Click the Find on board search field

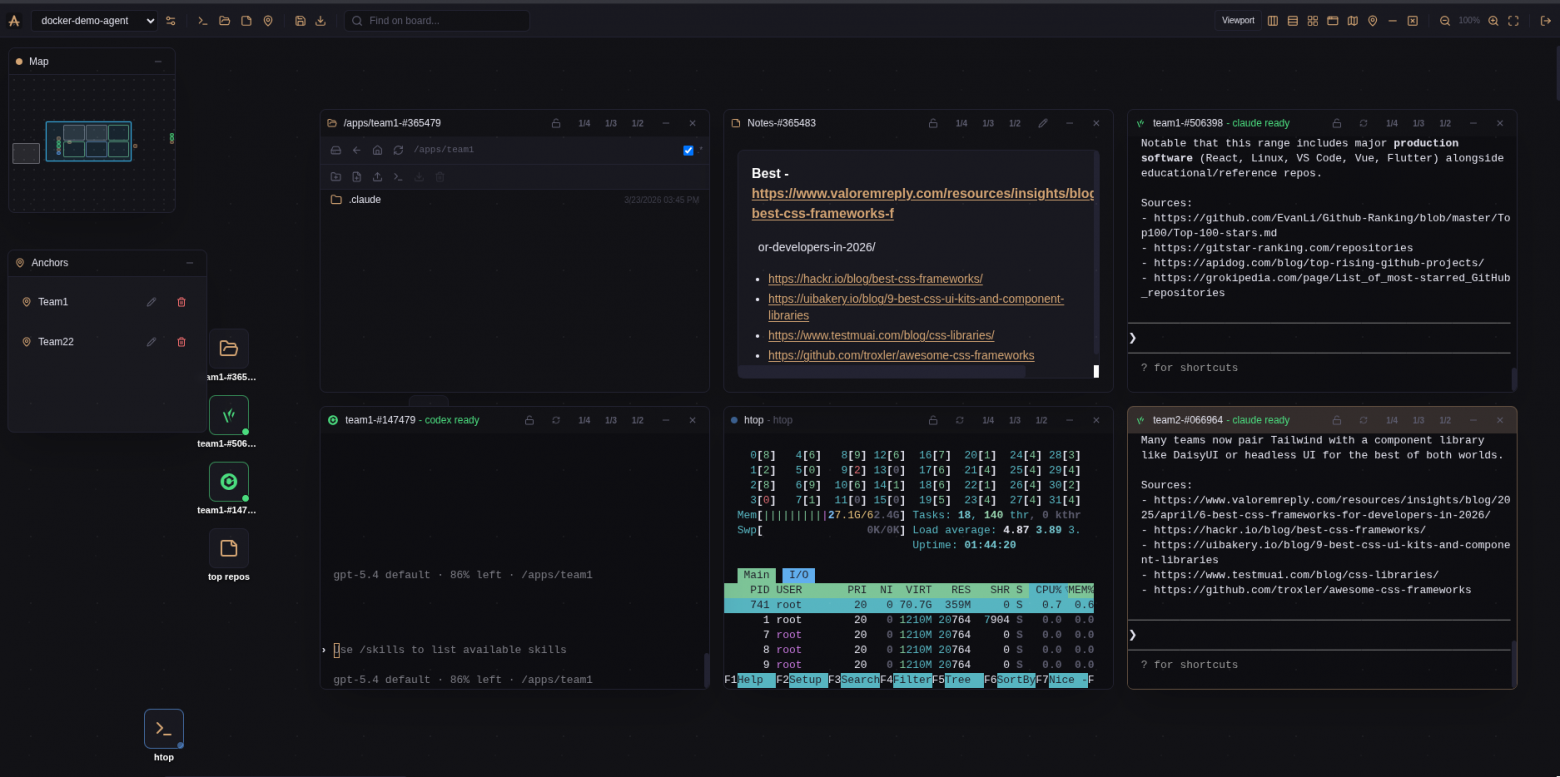coord(440,21)
